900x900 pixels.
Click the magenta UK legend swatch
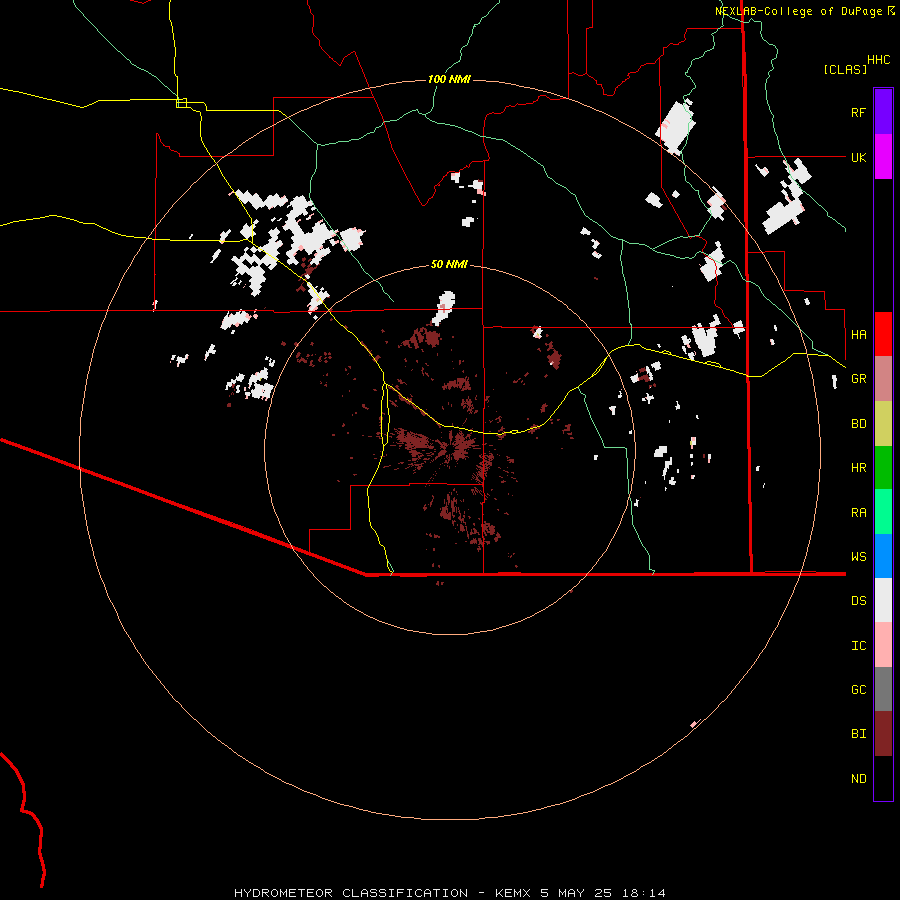(883, 157)
